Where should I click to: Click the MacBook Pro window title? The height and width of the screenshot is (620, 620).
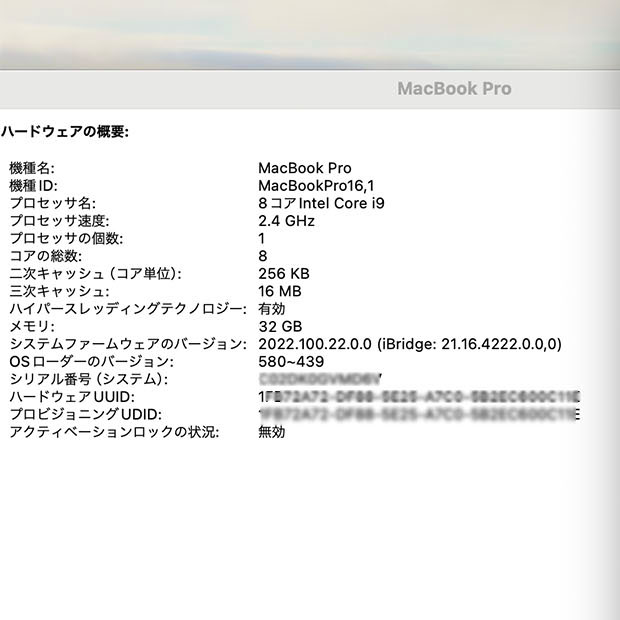pyautogui.click(x=454, y=89)
